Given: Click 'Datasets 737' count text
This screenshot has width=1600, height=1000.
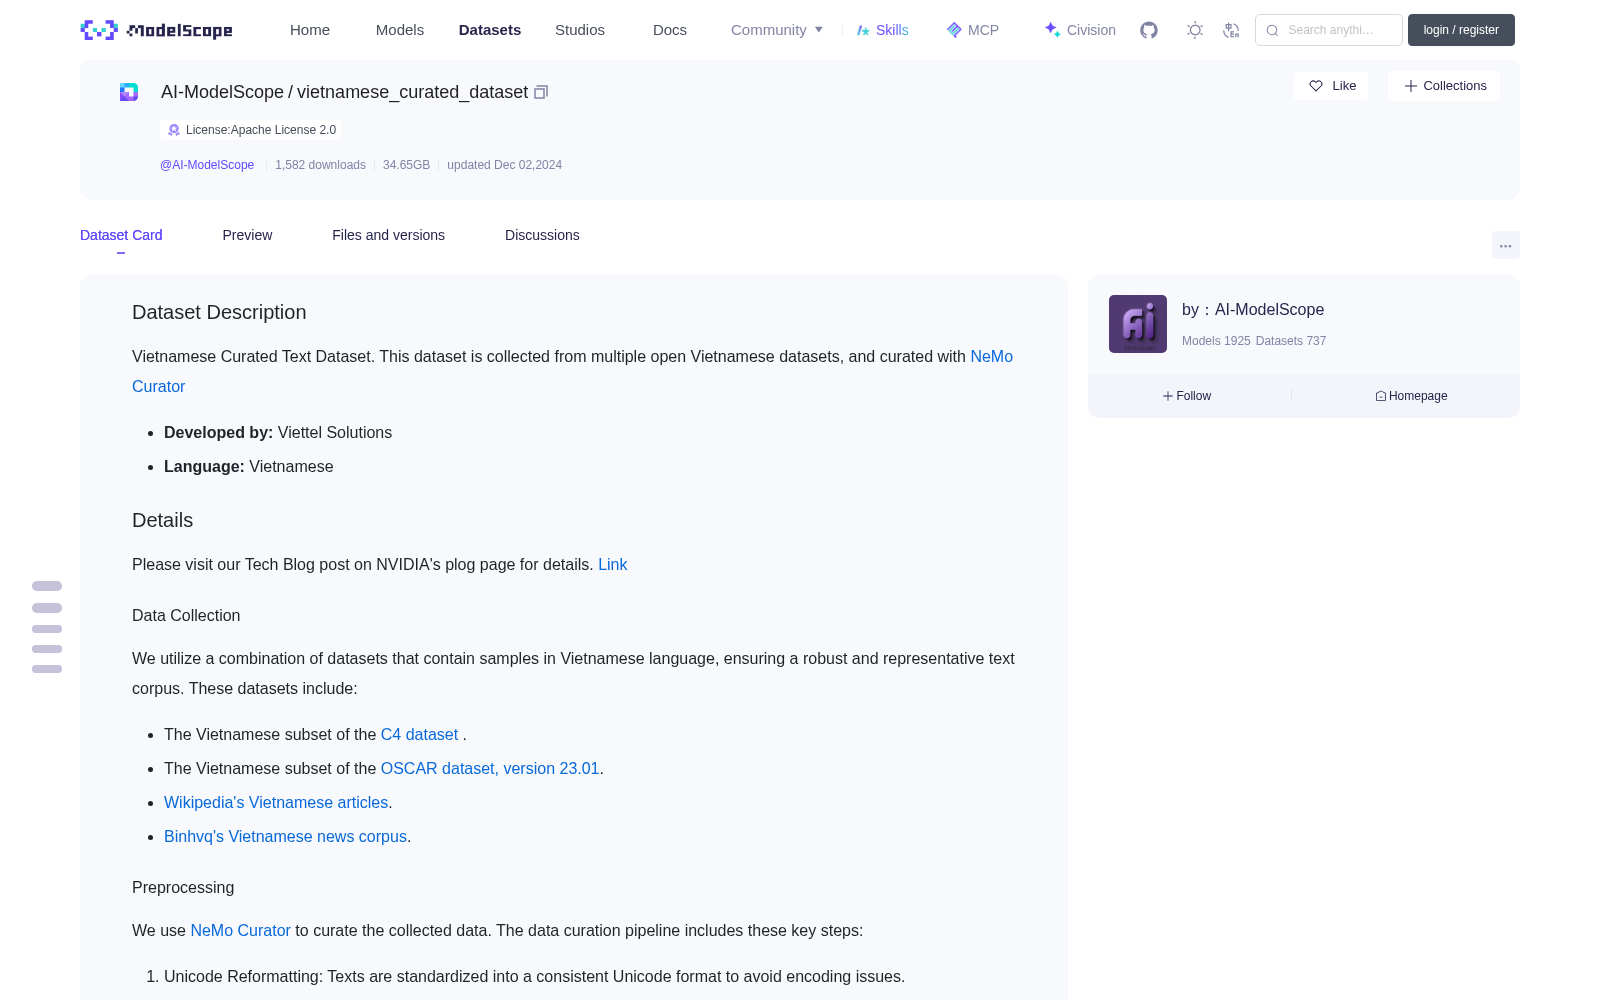Looking at the screenshot, I should coord(1291,341).
